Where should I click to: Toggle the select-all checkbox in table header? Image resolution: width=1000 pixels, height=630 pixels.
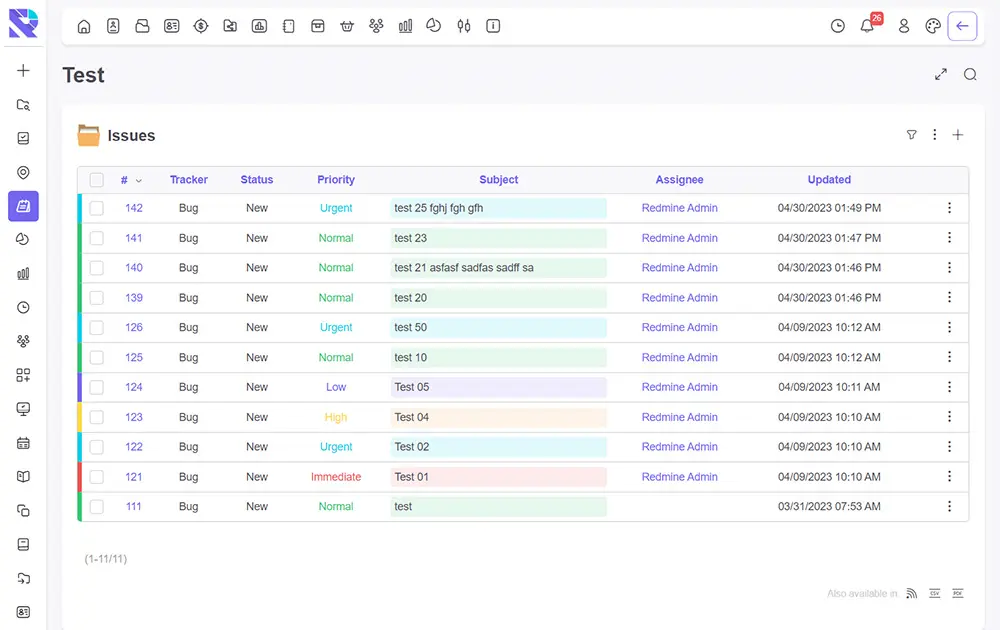coord(96,180)
